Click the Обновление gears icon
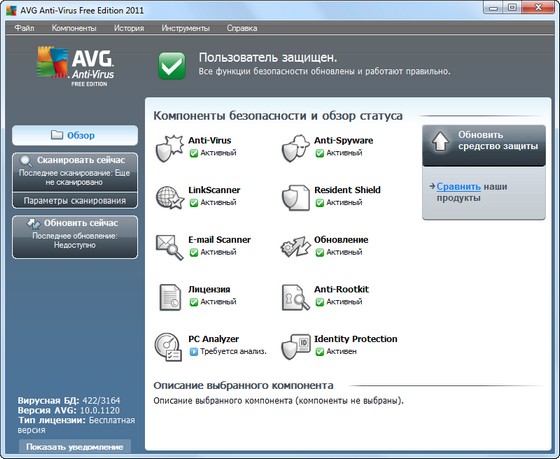The image size is (560, 459). click(x=296, y=246)
